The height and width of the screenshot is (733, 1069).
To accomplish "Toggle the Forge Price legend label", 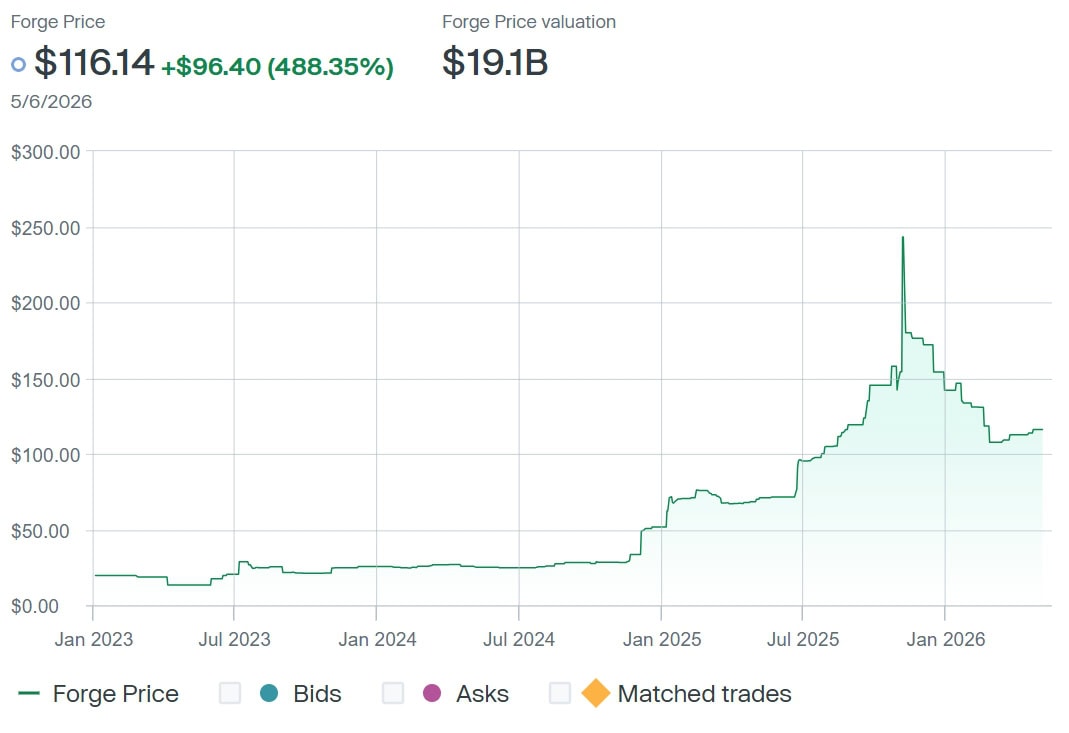I will click(115, 693).
